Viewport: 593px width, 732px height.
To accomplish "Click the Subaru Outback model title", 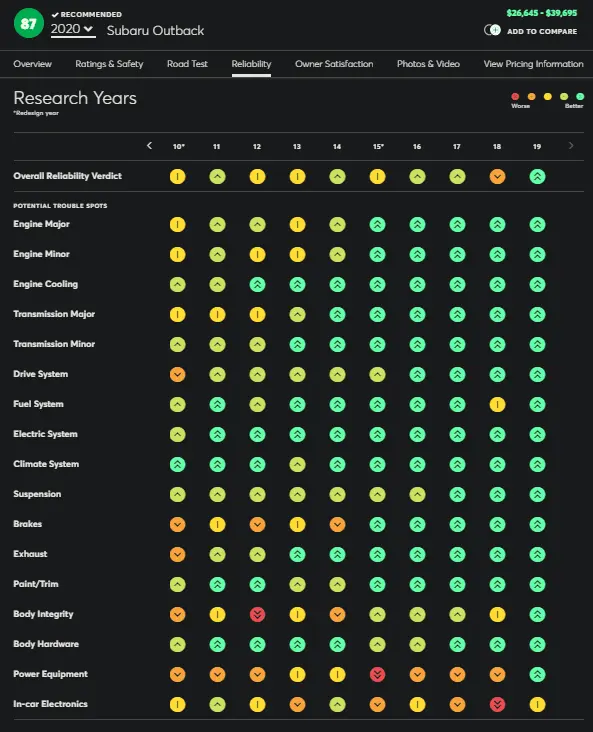I will 155,31.
